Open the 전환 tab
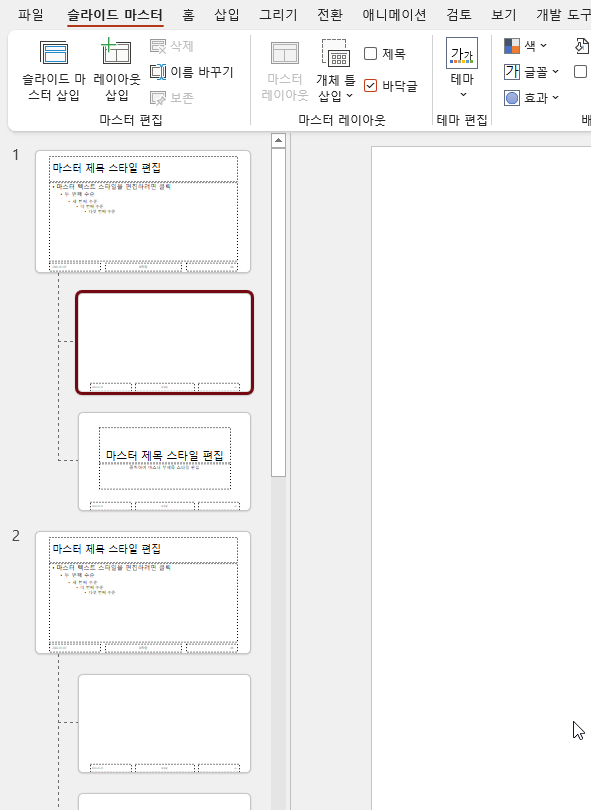The width and height of the screenshot is (591, 810). tap(330, 15)
